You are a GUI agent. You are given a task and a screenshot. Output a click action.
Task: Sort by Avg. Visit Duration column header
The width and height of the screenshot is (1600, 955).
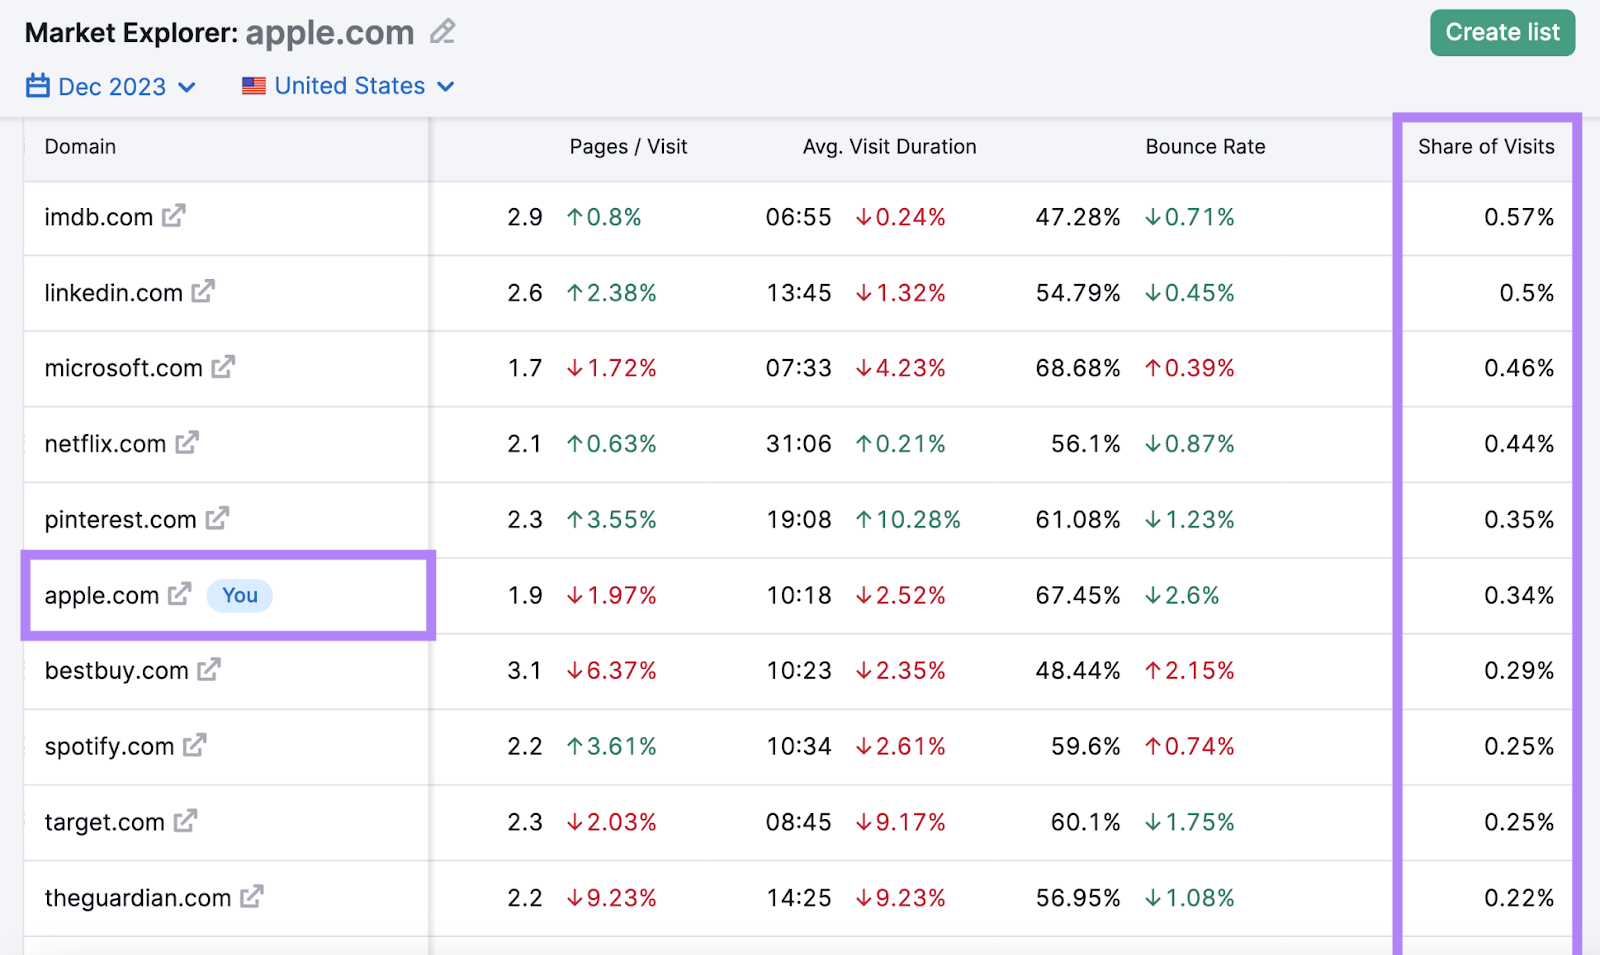(889, 147)
